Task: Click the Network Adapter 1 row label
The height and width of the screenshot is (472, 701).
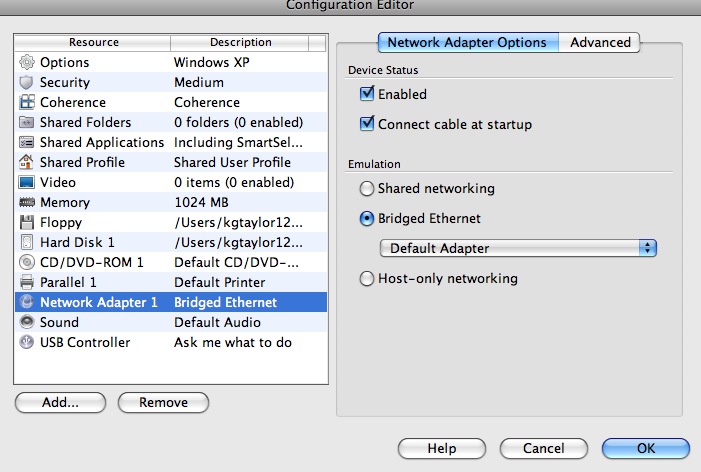Action: (x=99, y=303)
